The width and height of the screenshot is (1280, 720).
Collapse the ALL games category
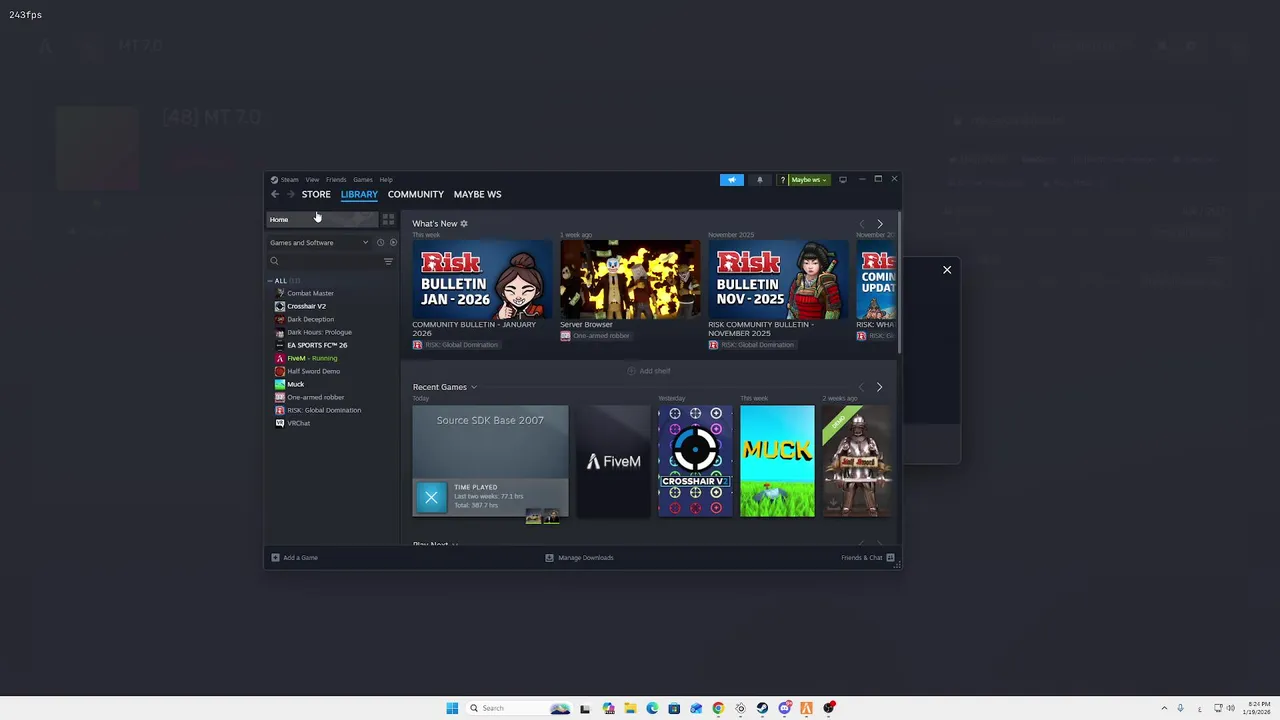[270, 281]
